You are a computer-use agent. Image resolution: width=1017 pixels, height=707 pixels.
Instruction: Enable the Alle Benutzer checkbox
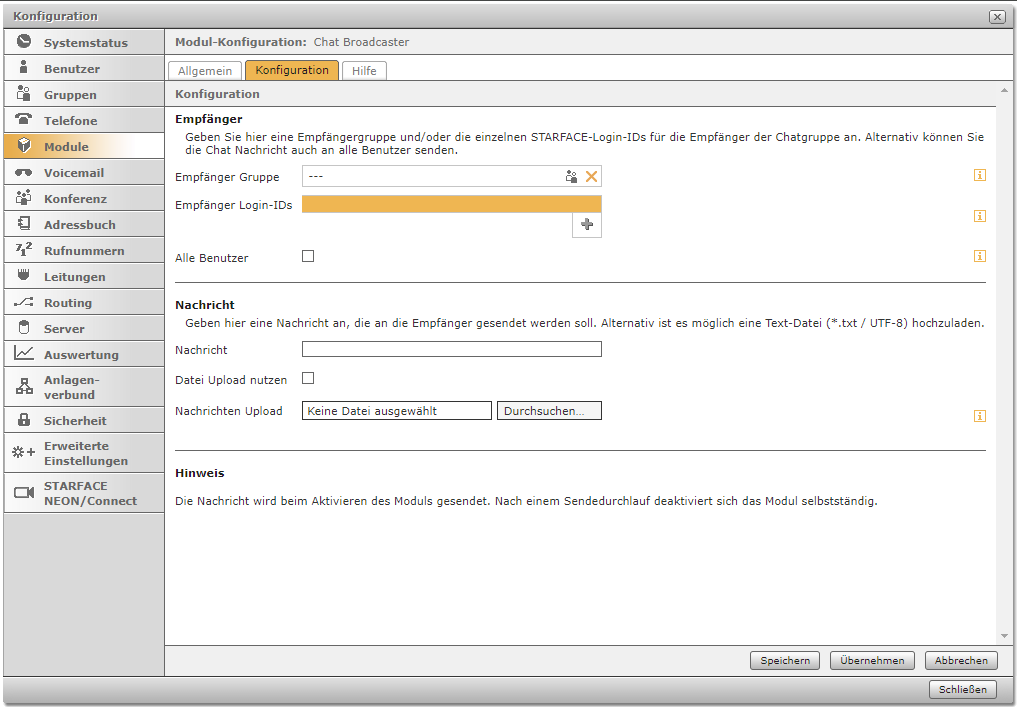(x=308, y=256)
